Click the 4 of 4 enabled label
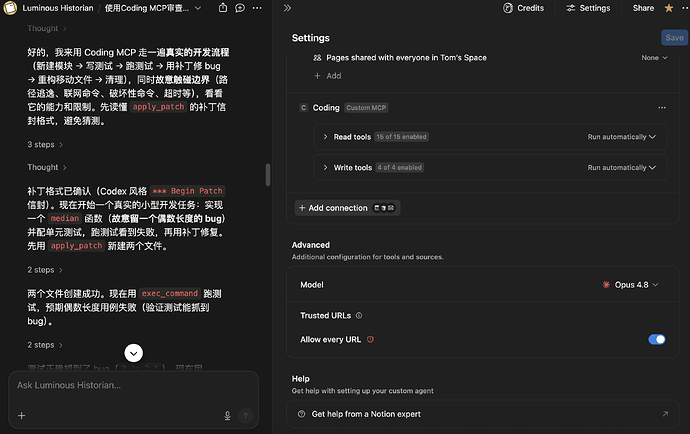 [x=400, y=168]
